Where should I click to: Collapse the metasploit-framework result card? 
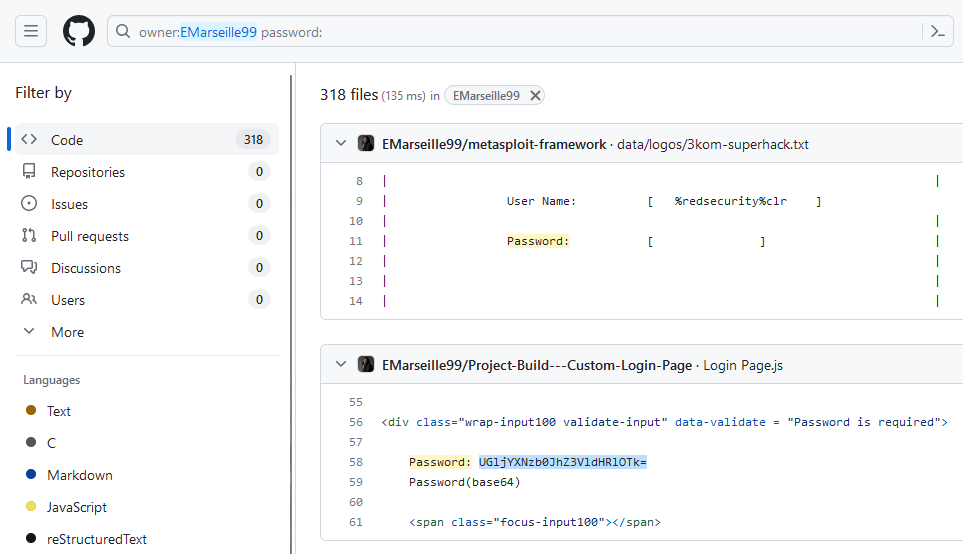click(x=341, y=143)
